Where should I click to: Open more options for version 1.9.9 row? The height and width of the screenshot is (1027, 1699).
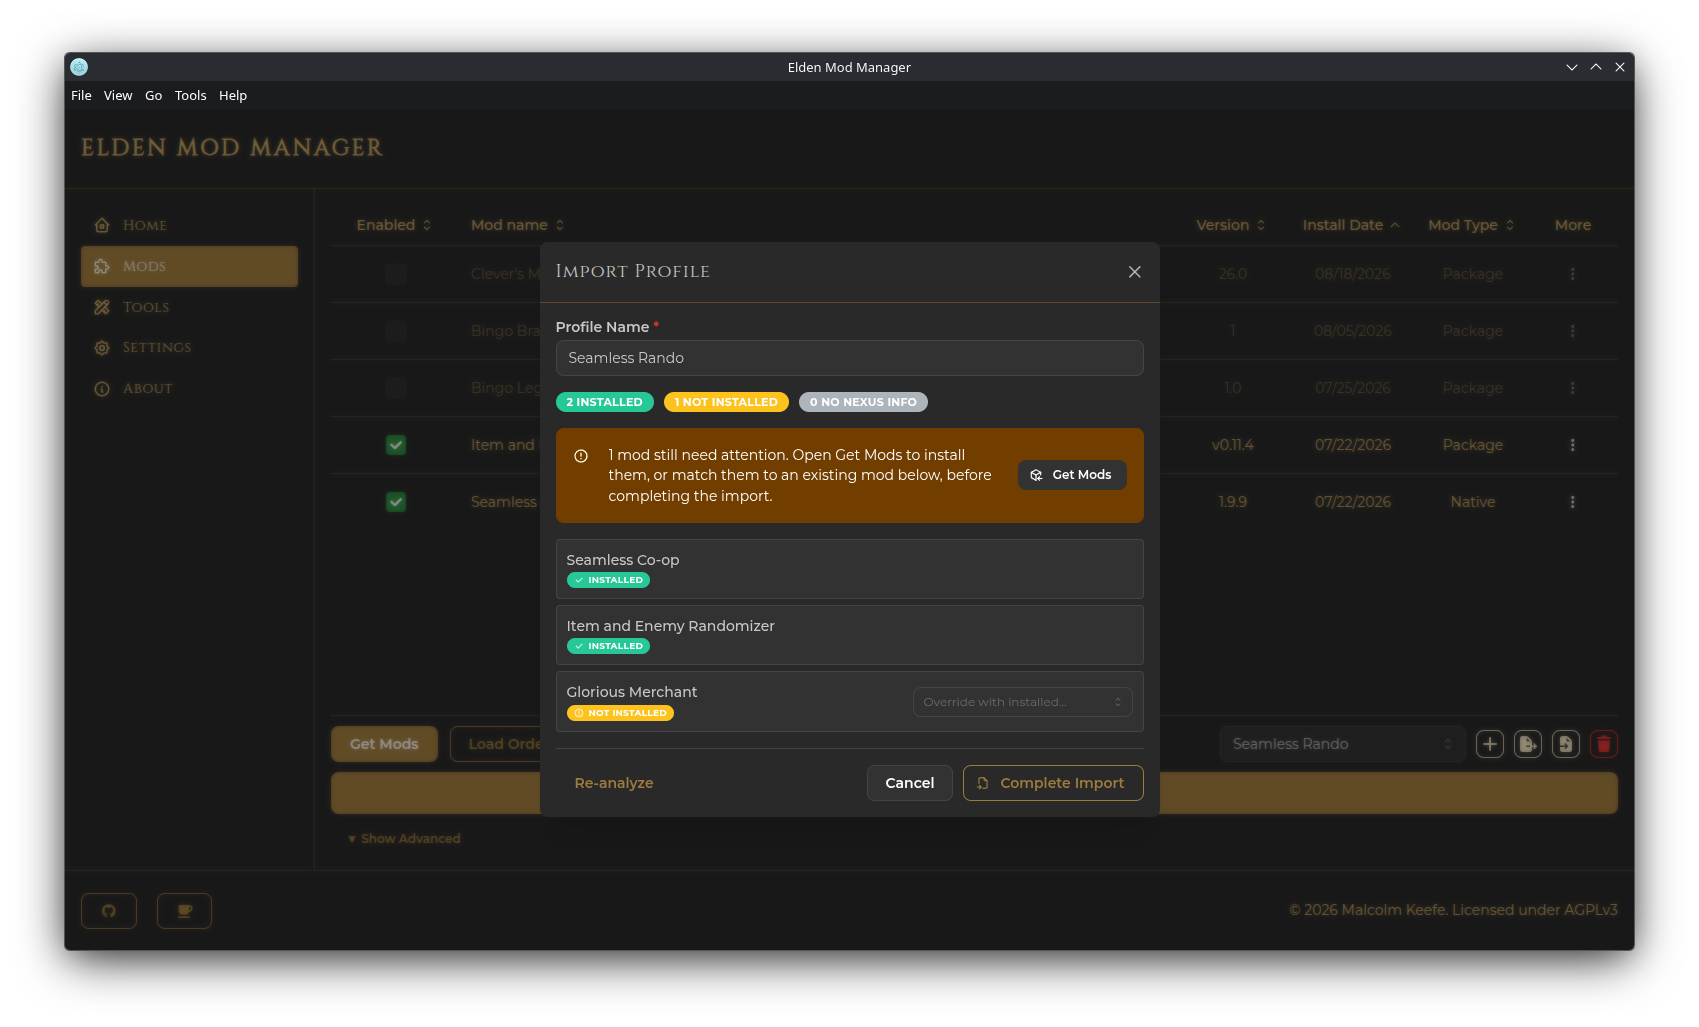(1572, 502)
